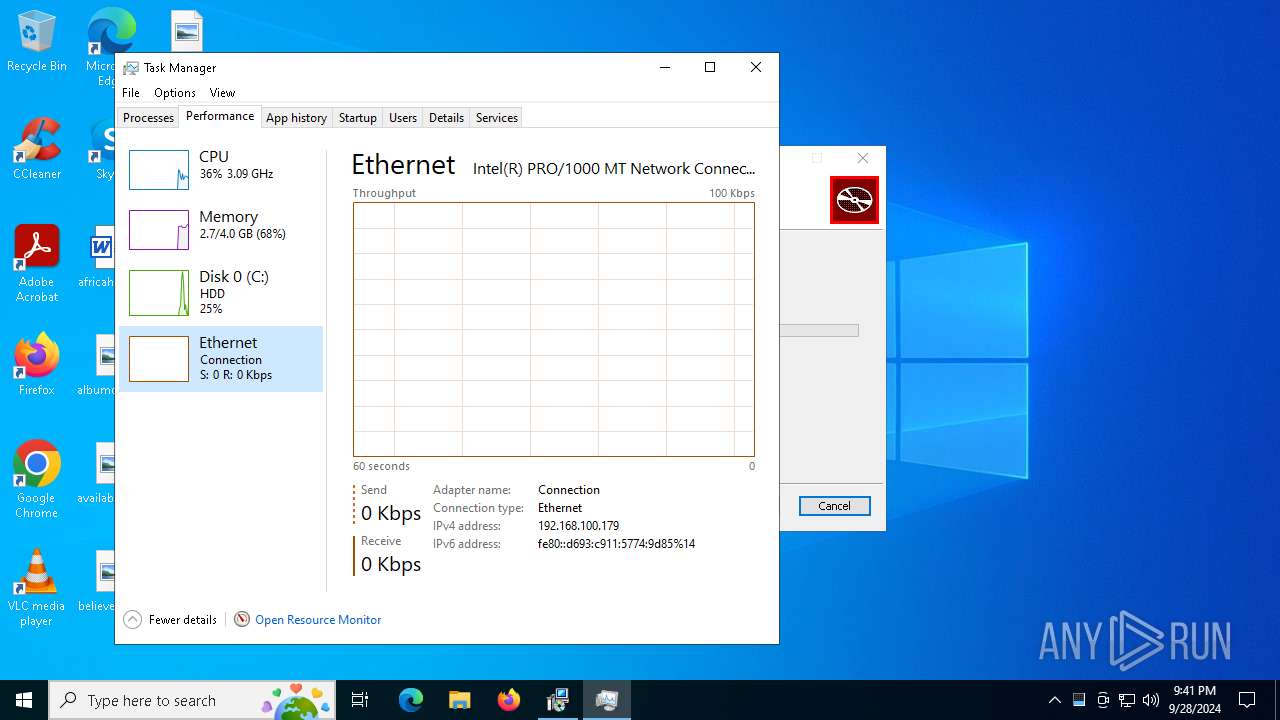Select the VLC media player desktop icon
This screenshot has width=1280, height=720.
pos(37,588)
